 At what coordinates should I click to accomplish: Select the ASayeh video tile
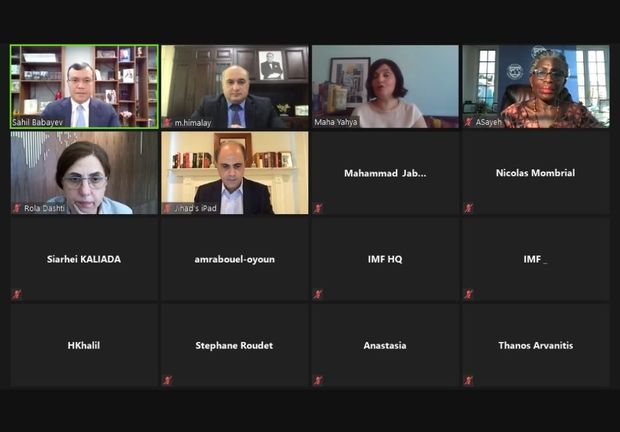(x=536, y=87)
